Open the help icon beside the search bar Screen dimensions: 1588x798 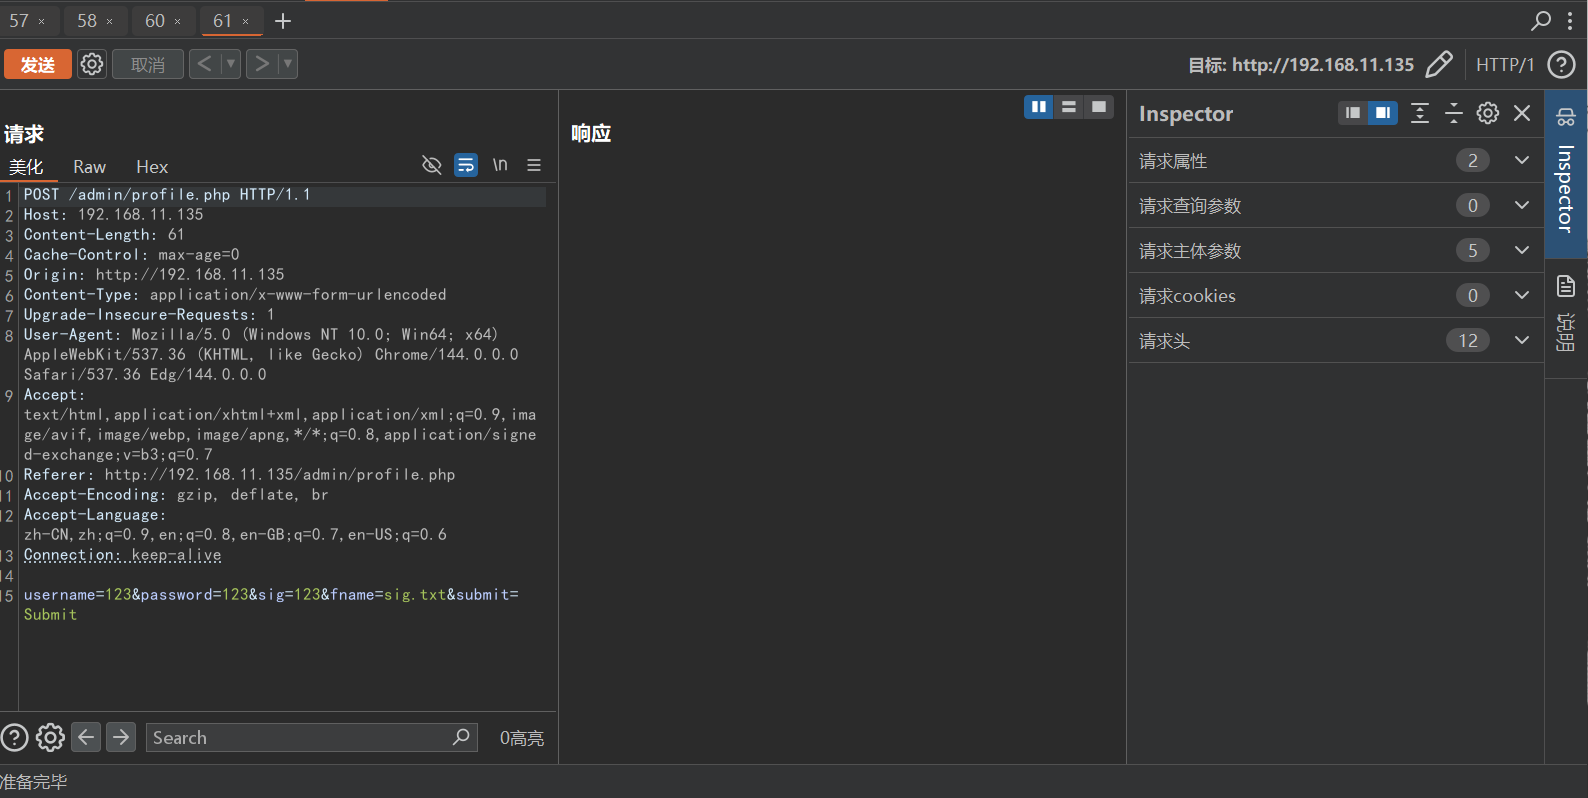coord(14,738)
